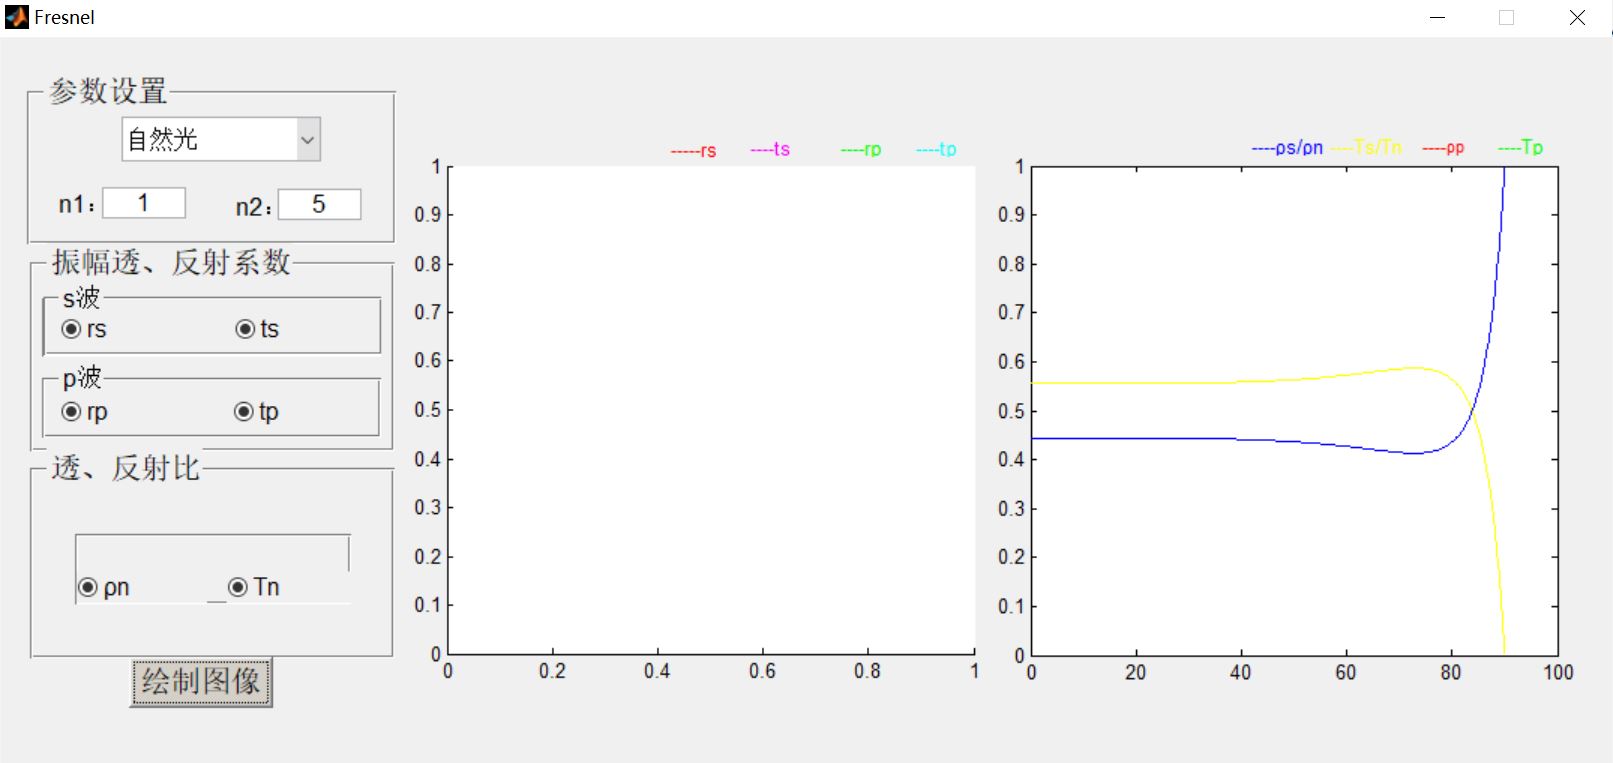The image size is (1613, 763).
Task: Click the yellow Ts/Tn legend label
Action: pos(1367,147)
